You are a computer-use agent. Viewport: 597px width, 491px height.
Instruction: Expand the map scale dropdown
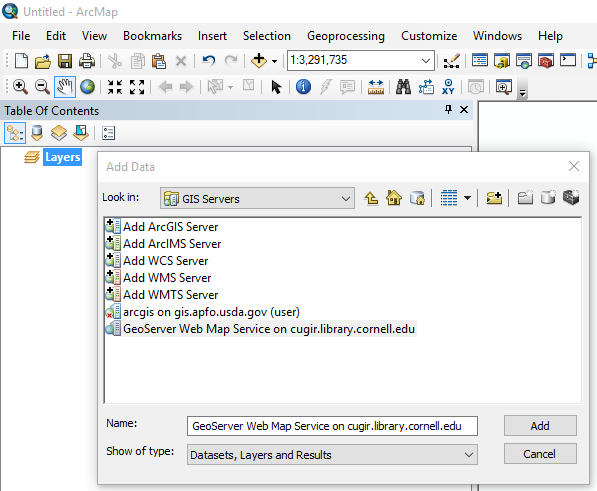[x=426, y=61]
